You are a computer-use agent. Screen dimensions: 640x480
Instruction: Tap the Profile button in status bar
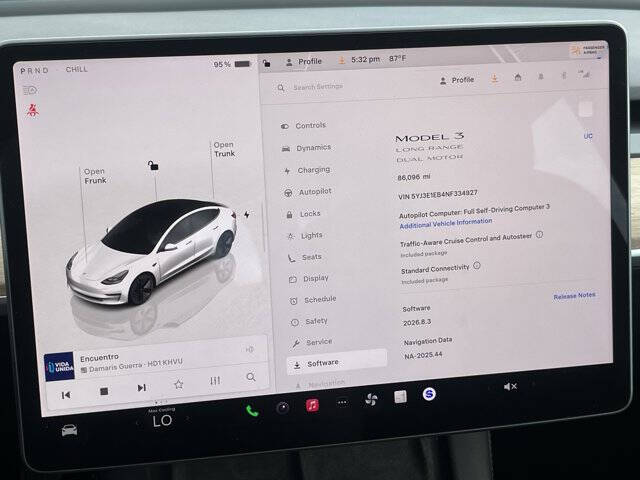(304, 62)
